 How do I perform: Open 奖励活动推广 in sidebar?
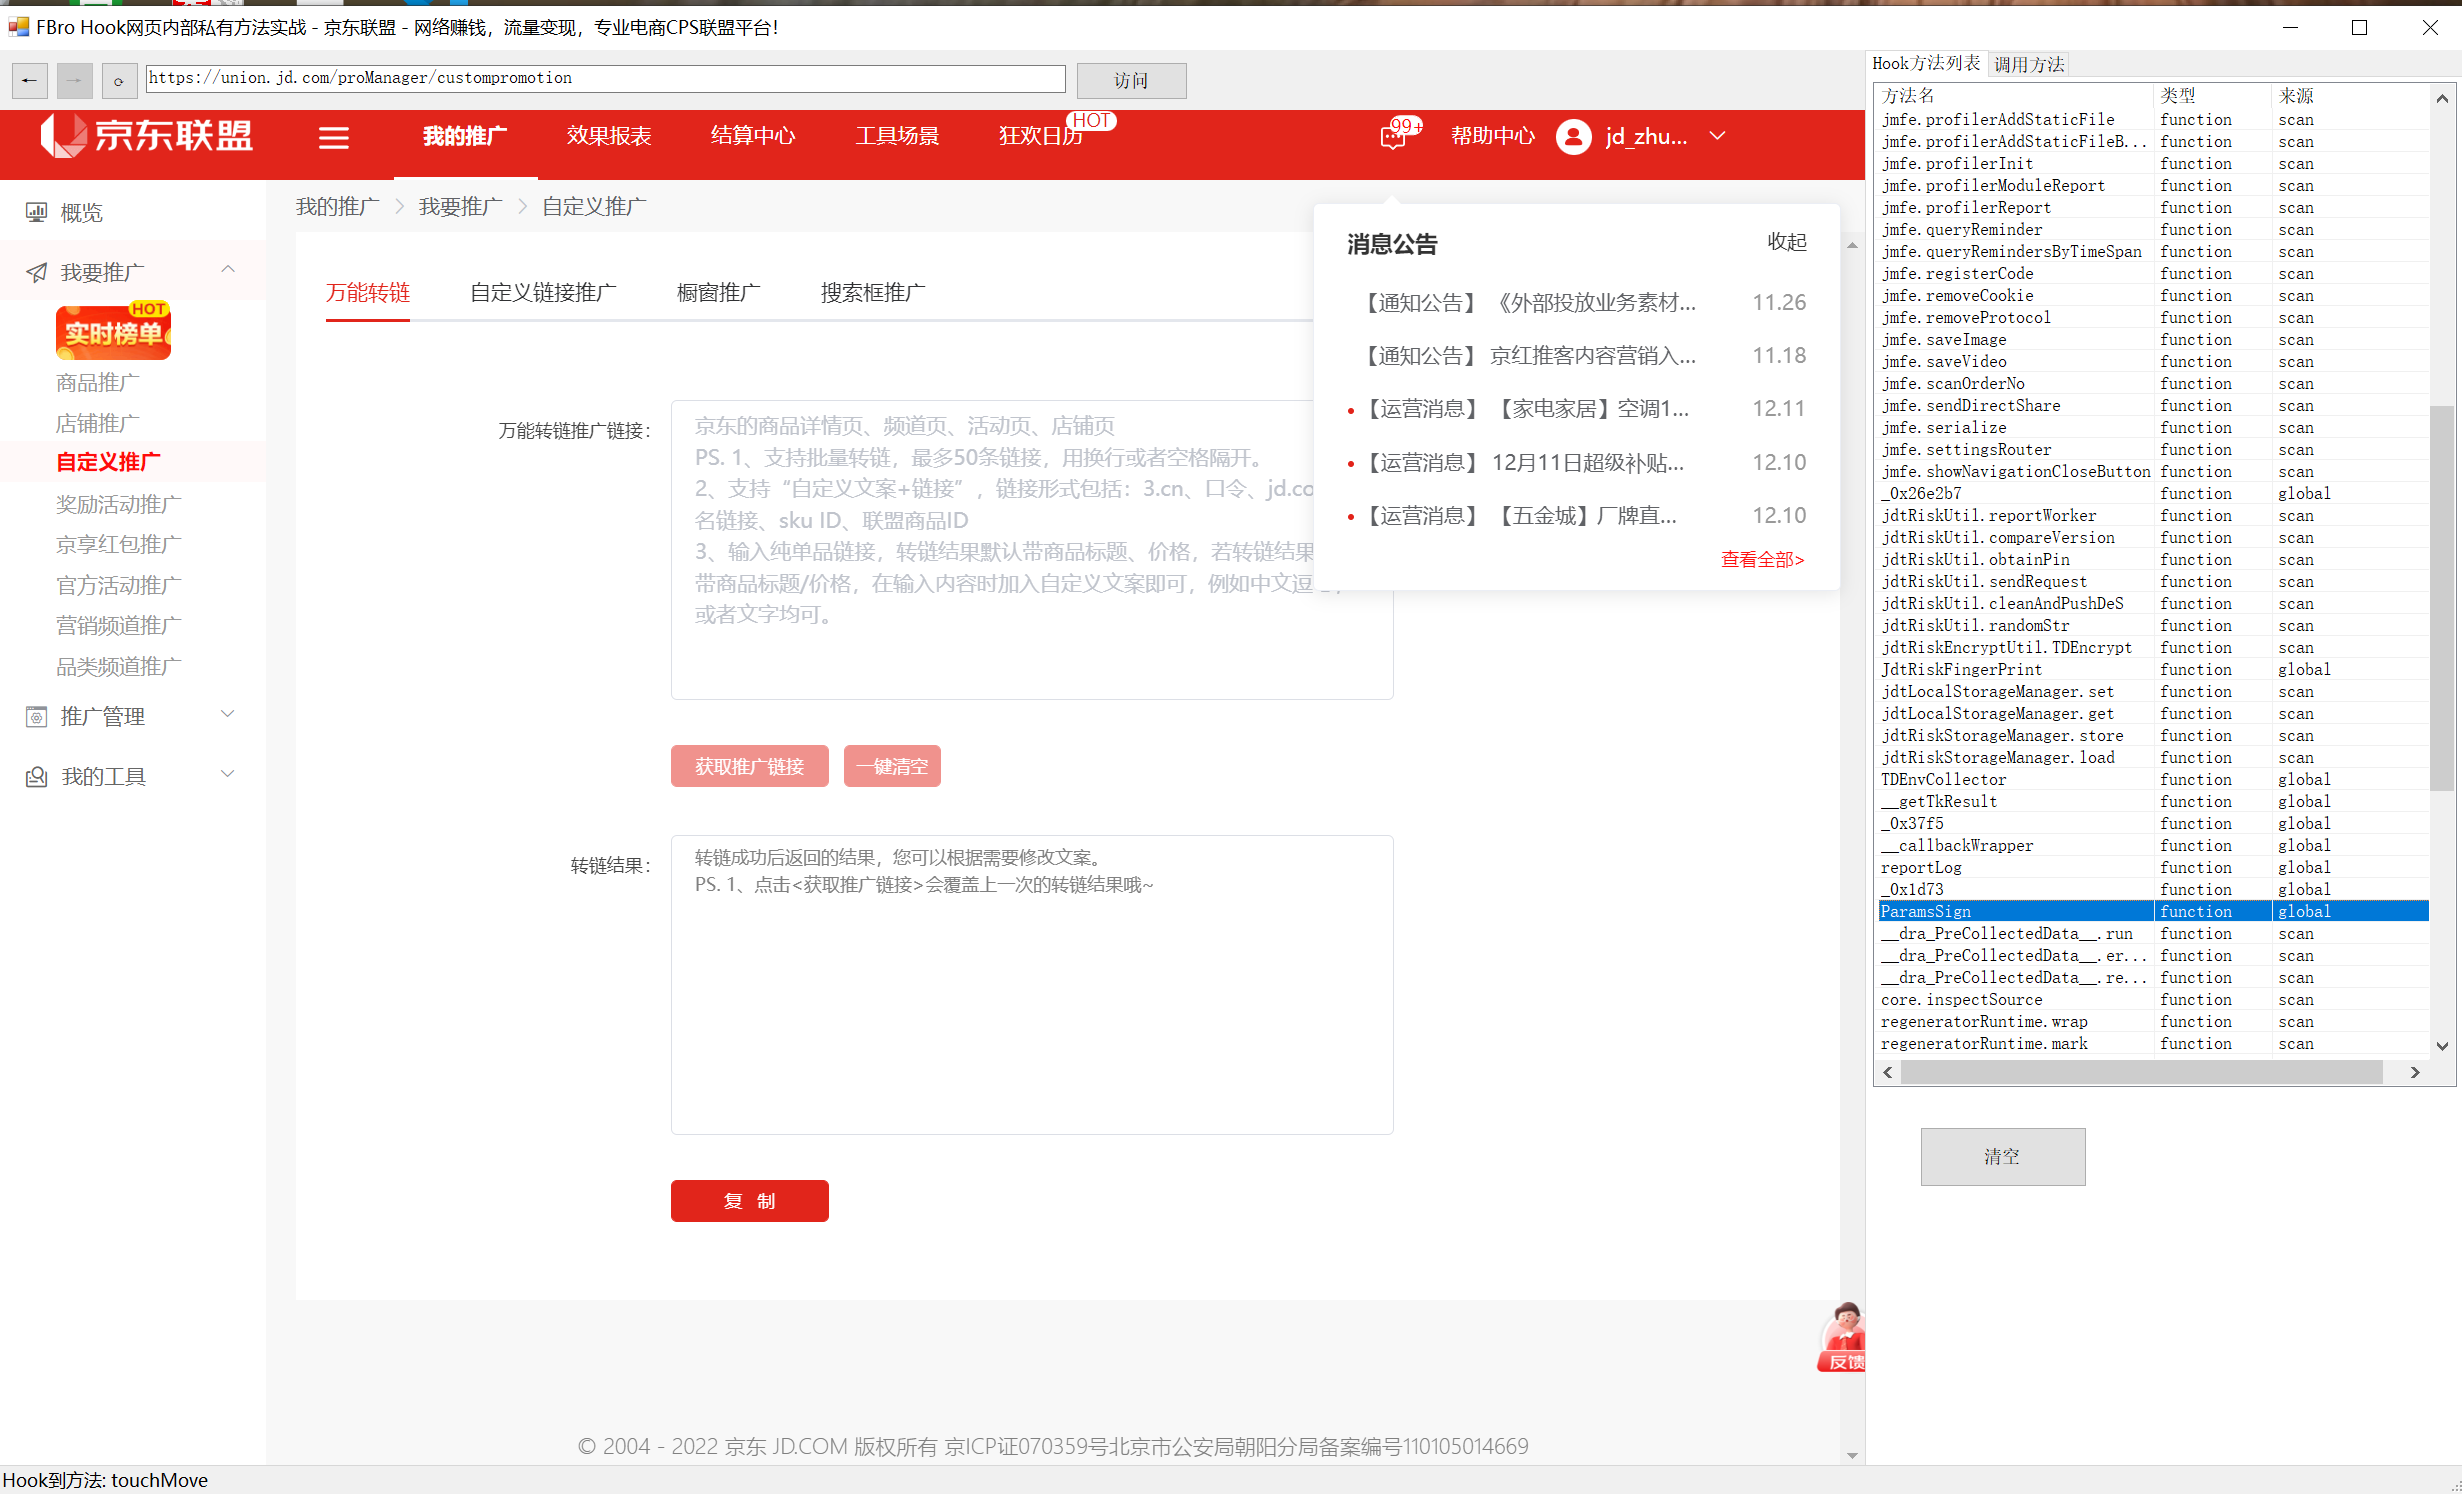119,505
